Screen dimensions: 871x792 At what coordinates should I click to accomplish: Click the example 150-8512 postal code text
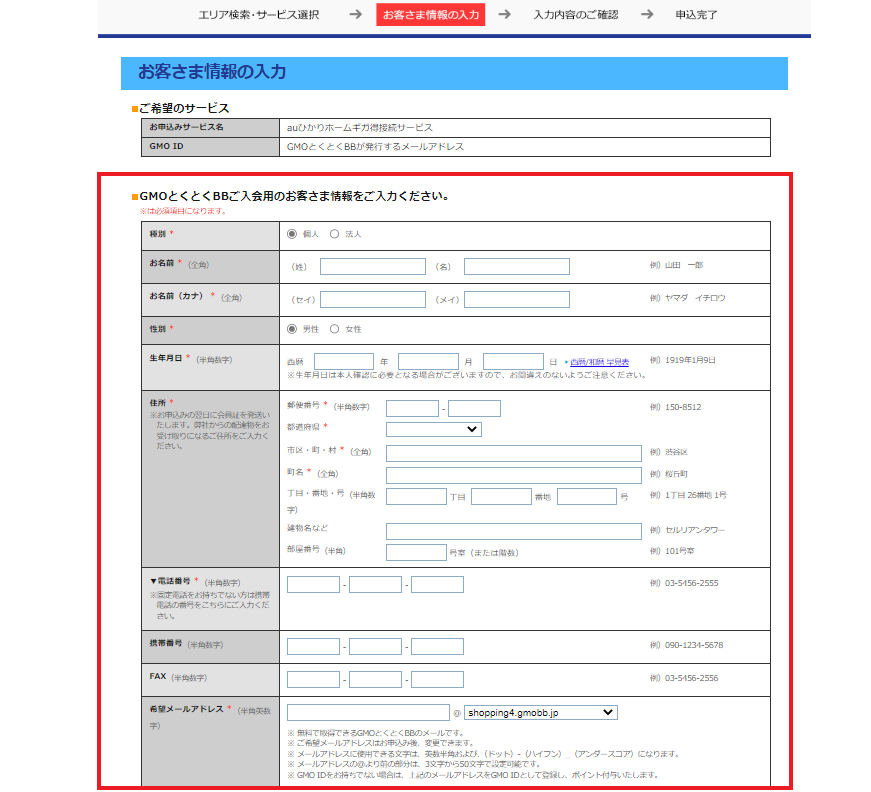point(683,407)
